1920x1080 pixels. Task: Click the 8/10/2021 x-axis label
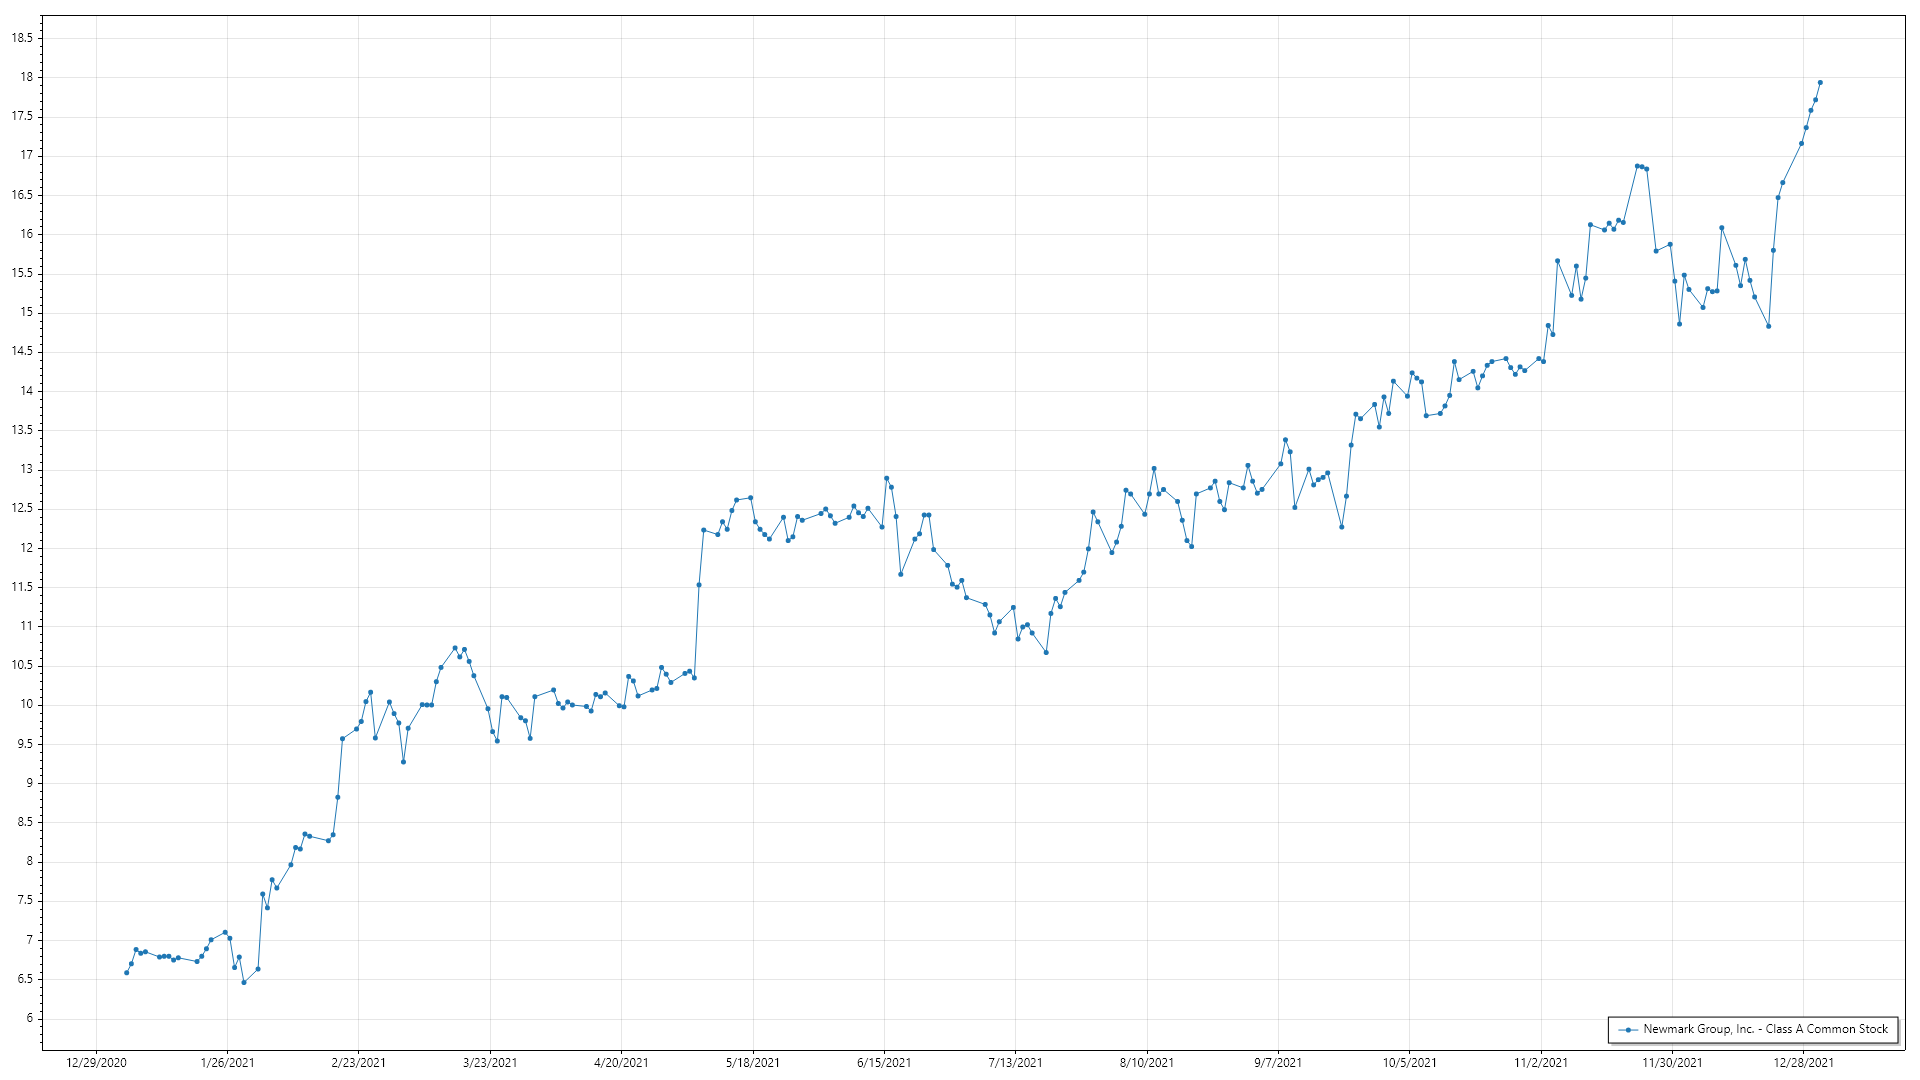point(1147,1063)
